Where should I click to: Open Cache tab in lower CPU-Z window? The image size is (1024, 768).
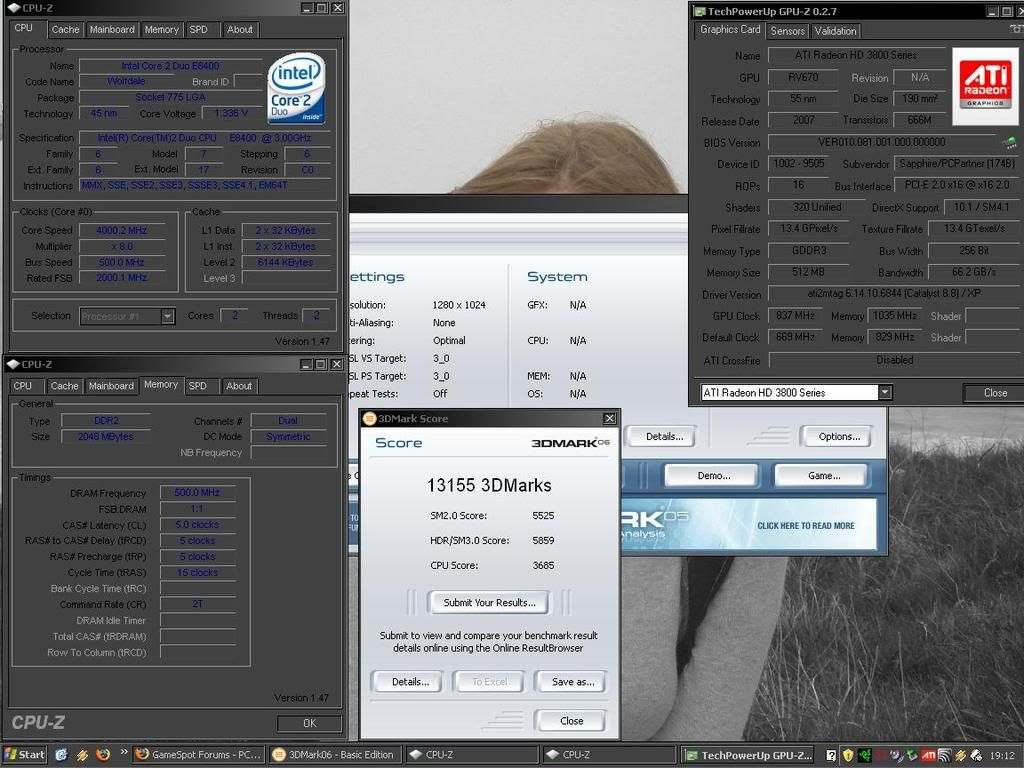pyautogui.click(x=65, y=386)
